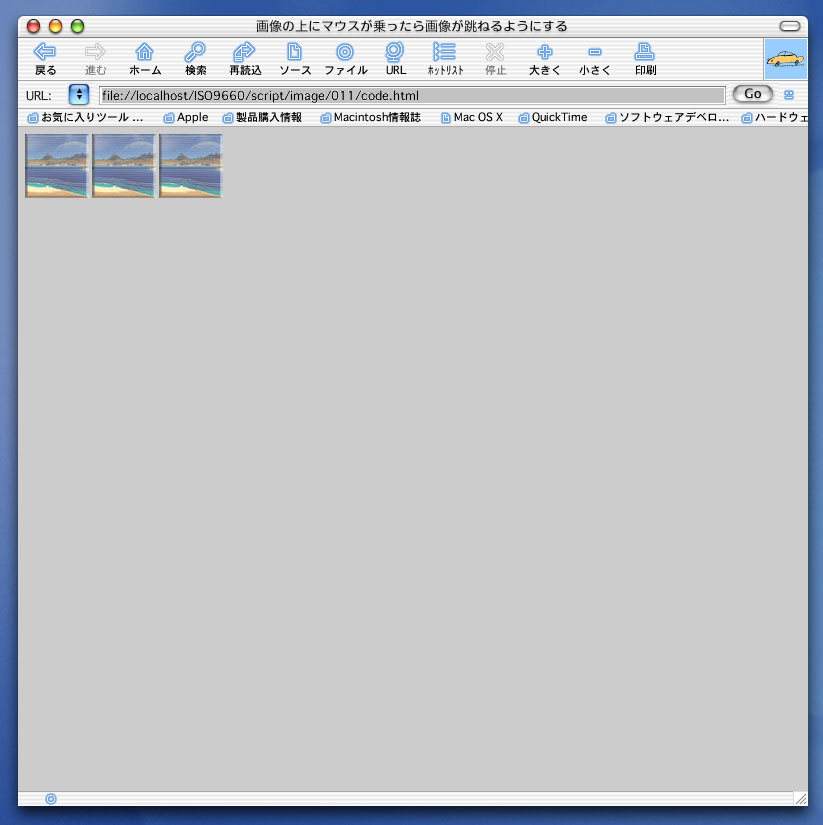Toggle the toolbar with the pill button
823x825 pixels.
(x=789, y=26)
